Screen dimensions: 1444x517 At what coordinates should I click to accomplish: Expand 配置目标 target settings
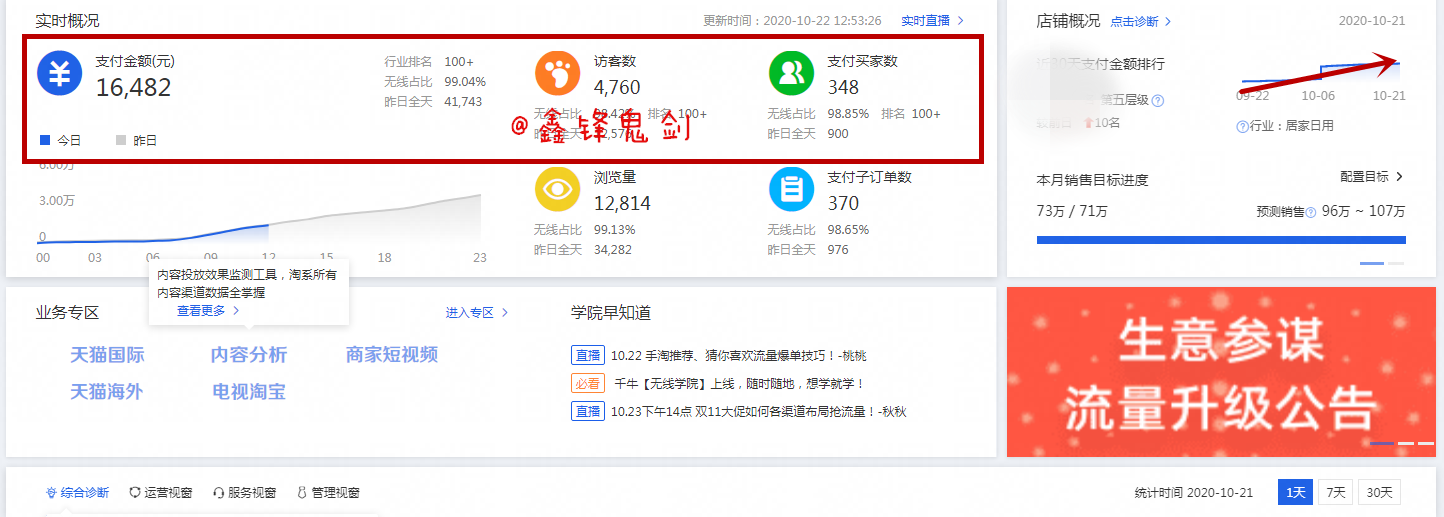tap(1371, 177)
